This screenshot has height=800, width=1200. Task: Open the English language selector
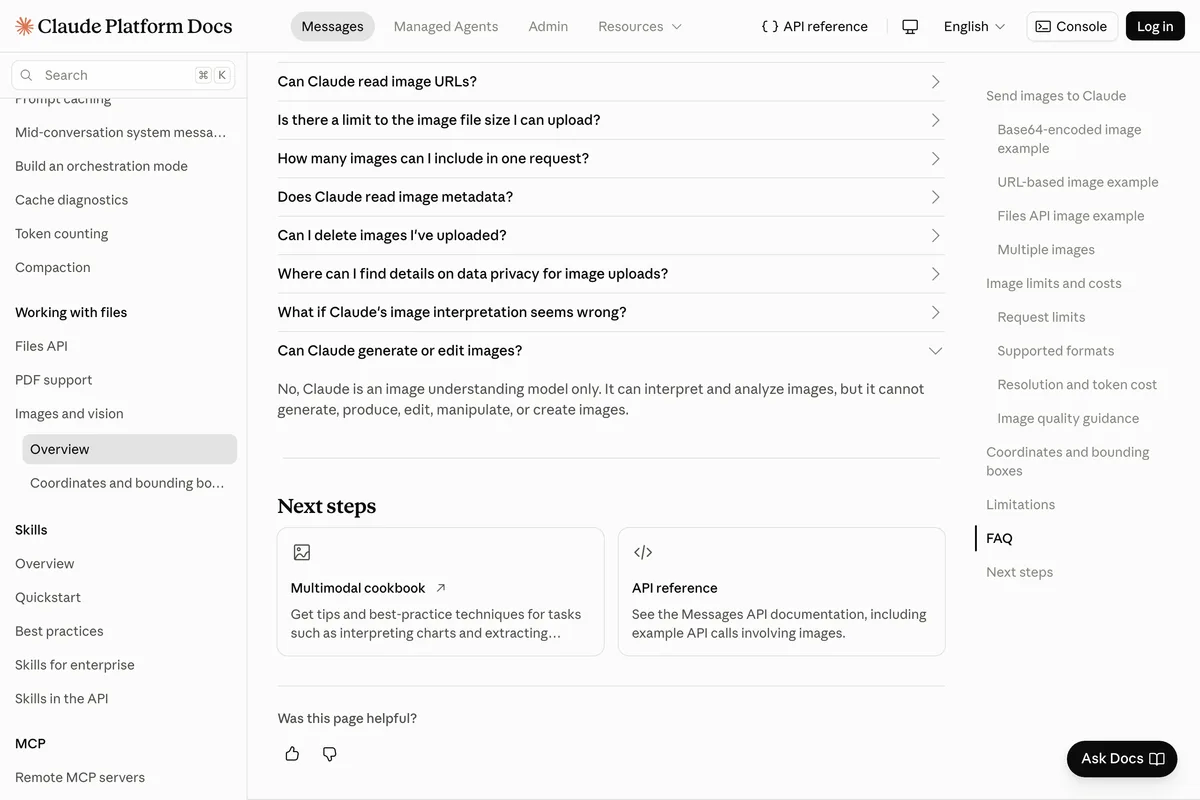(974, 27)
